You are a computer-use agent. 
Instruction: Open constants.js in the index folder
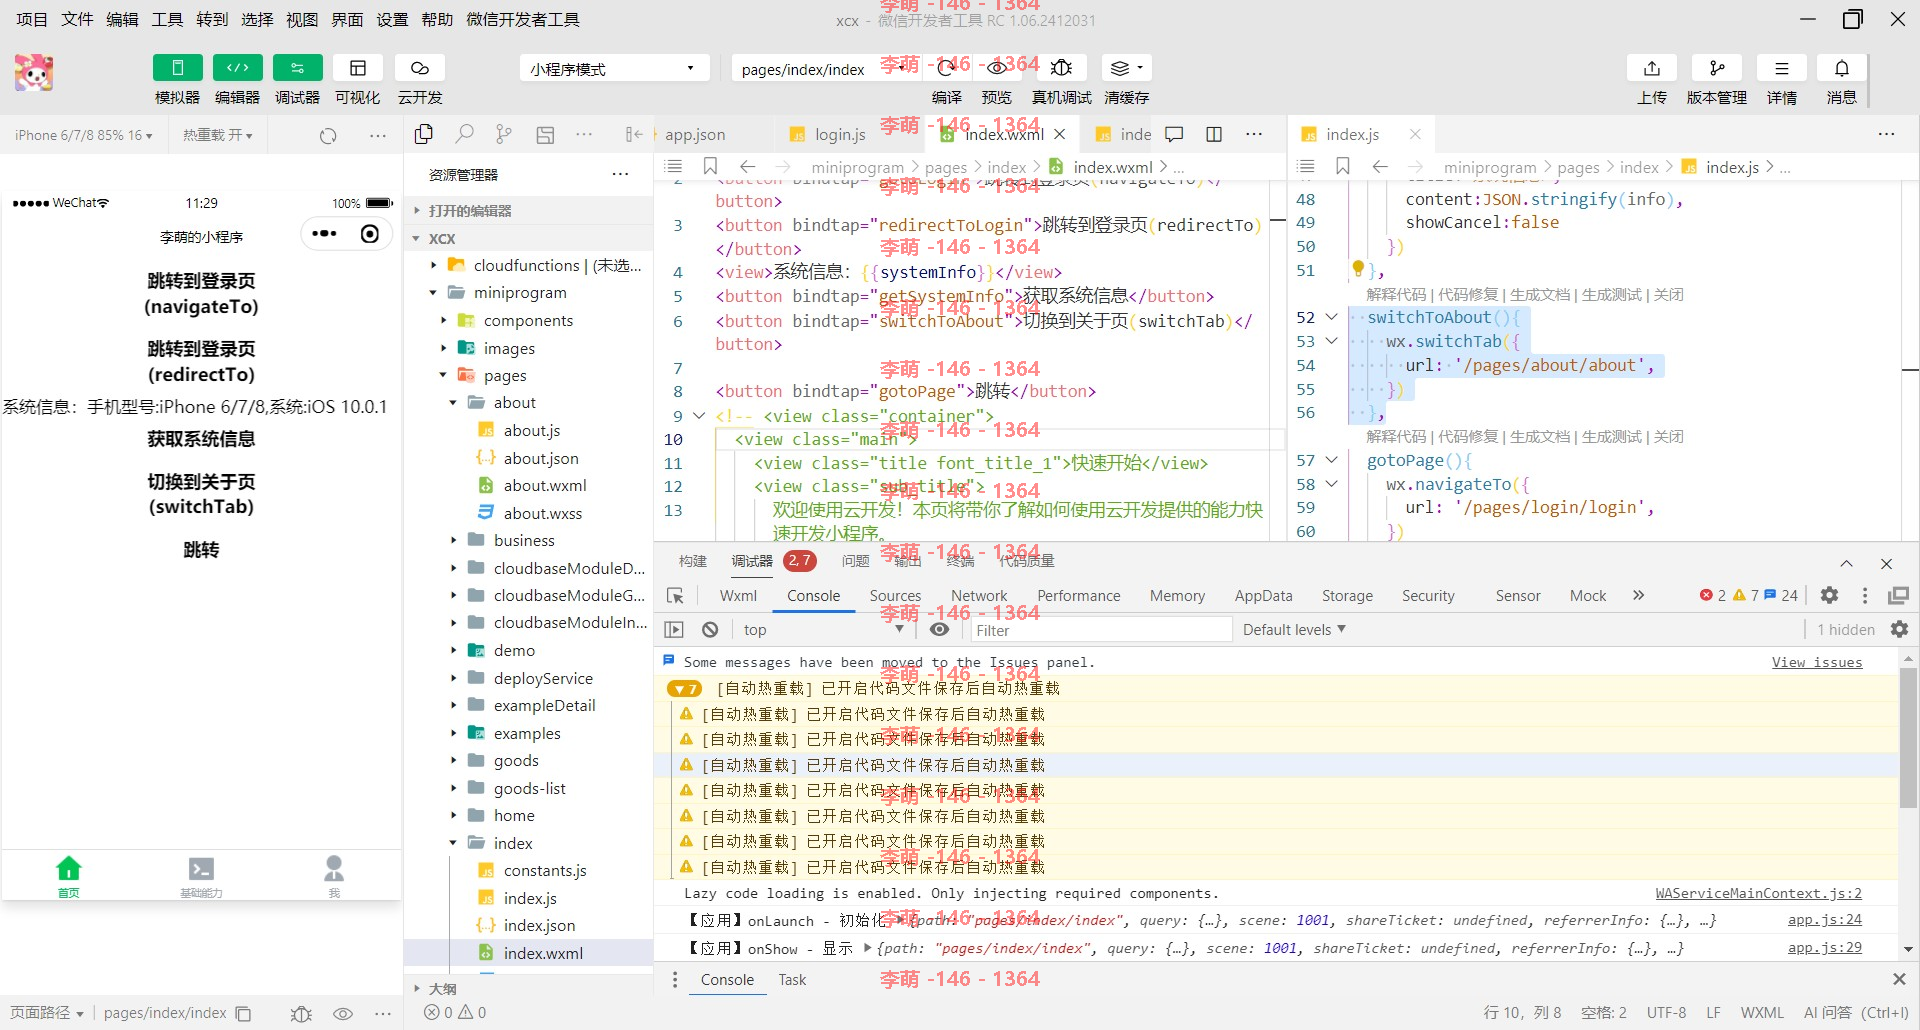(545, 871)
